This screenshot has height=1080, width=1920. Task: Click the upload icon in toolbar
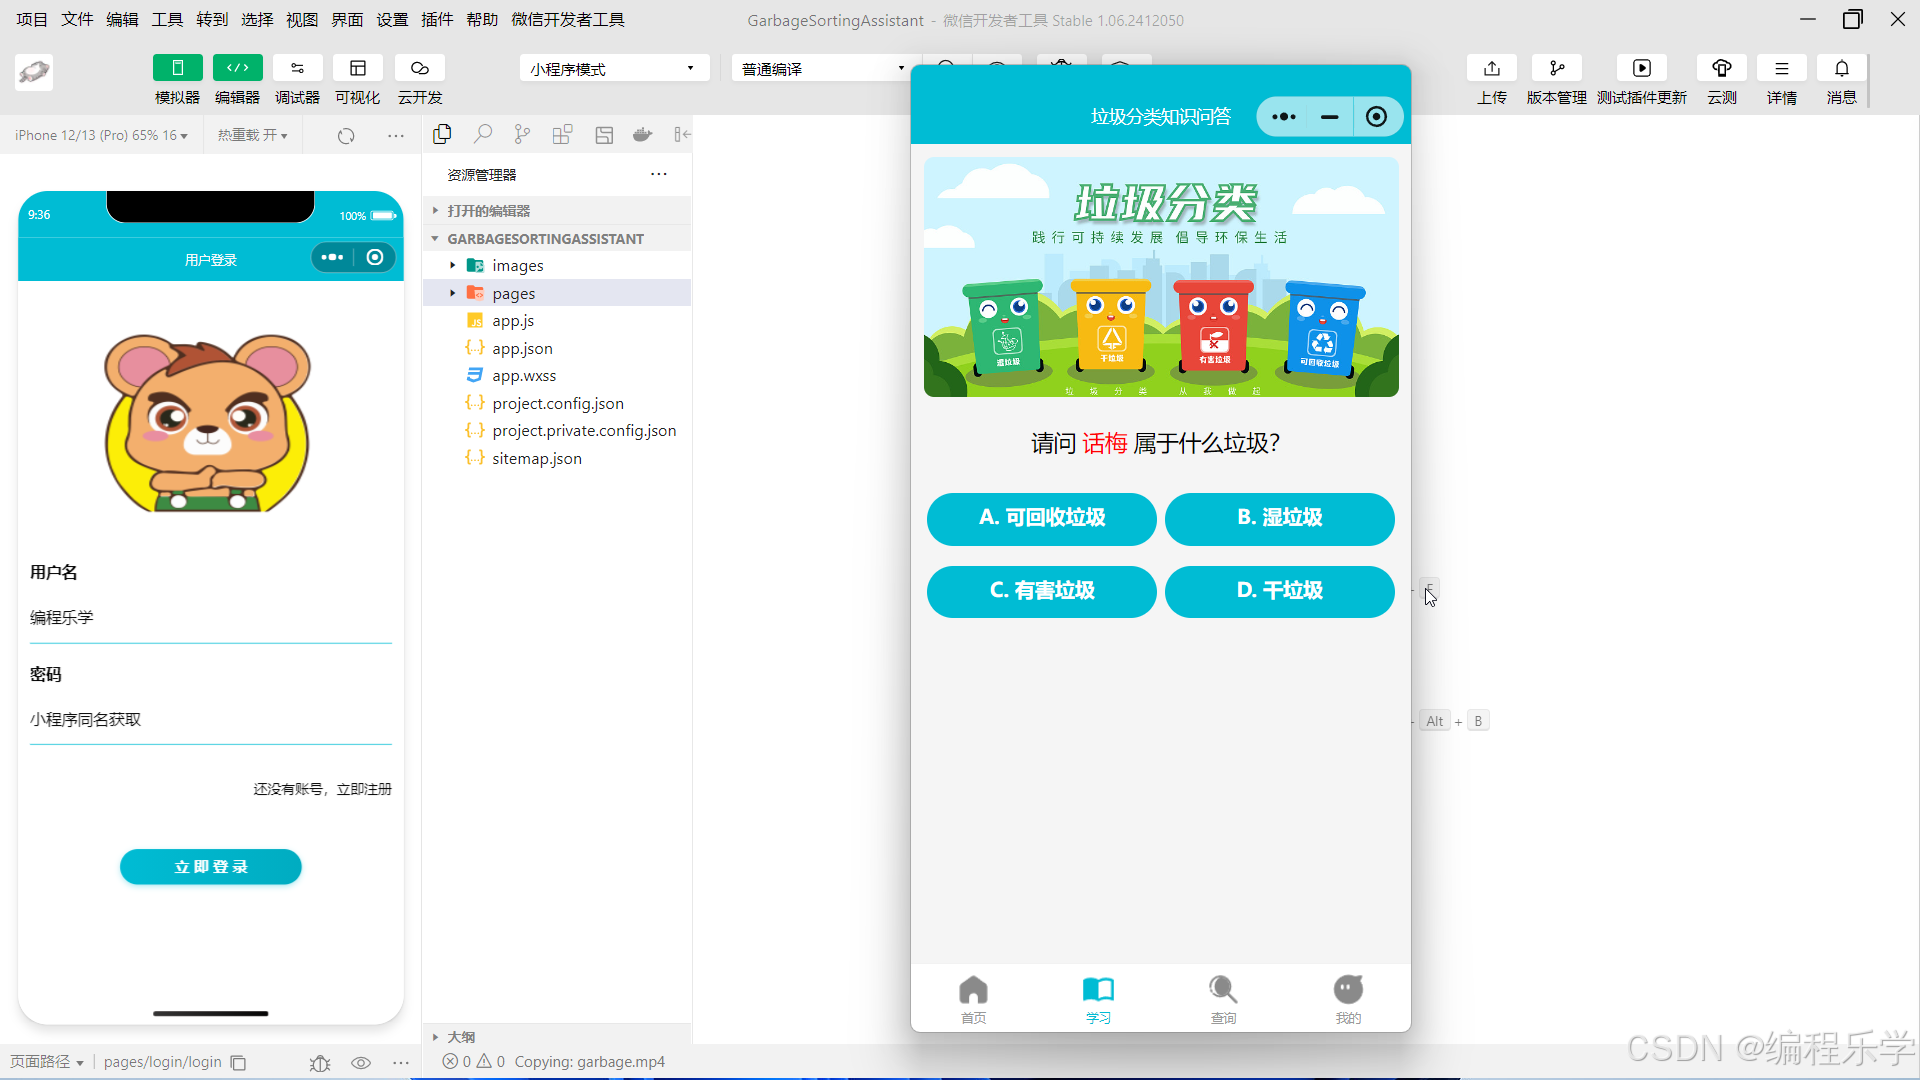[1491, 68]
